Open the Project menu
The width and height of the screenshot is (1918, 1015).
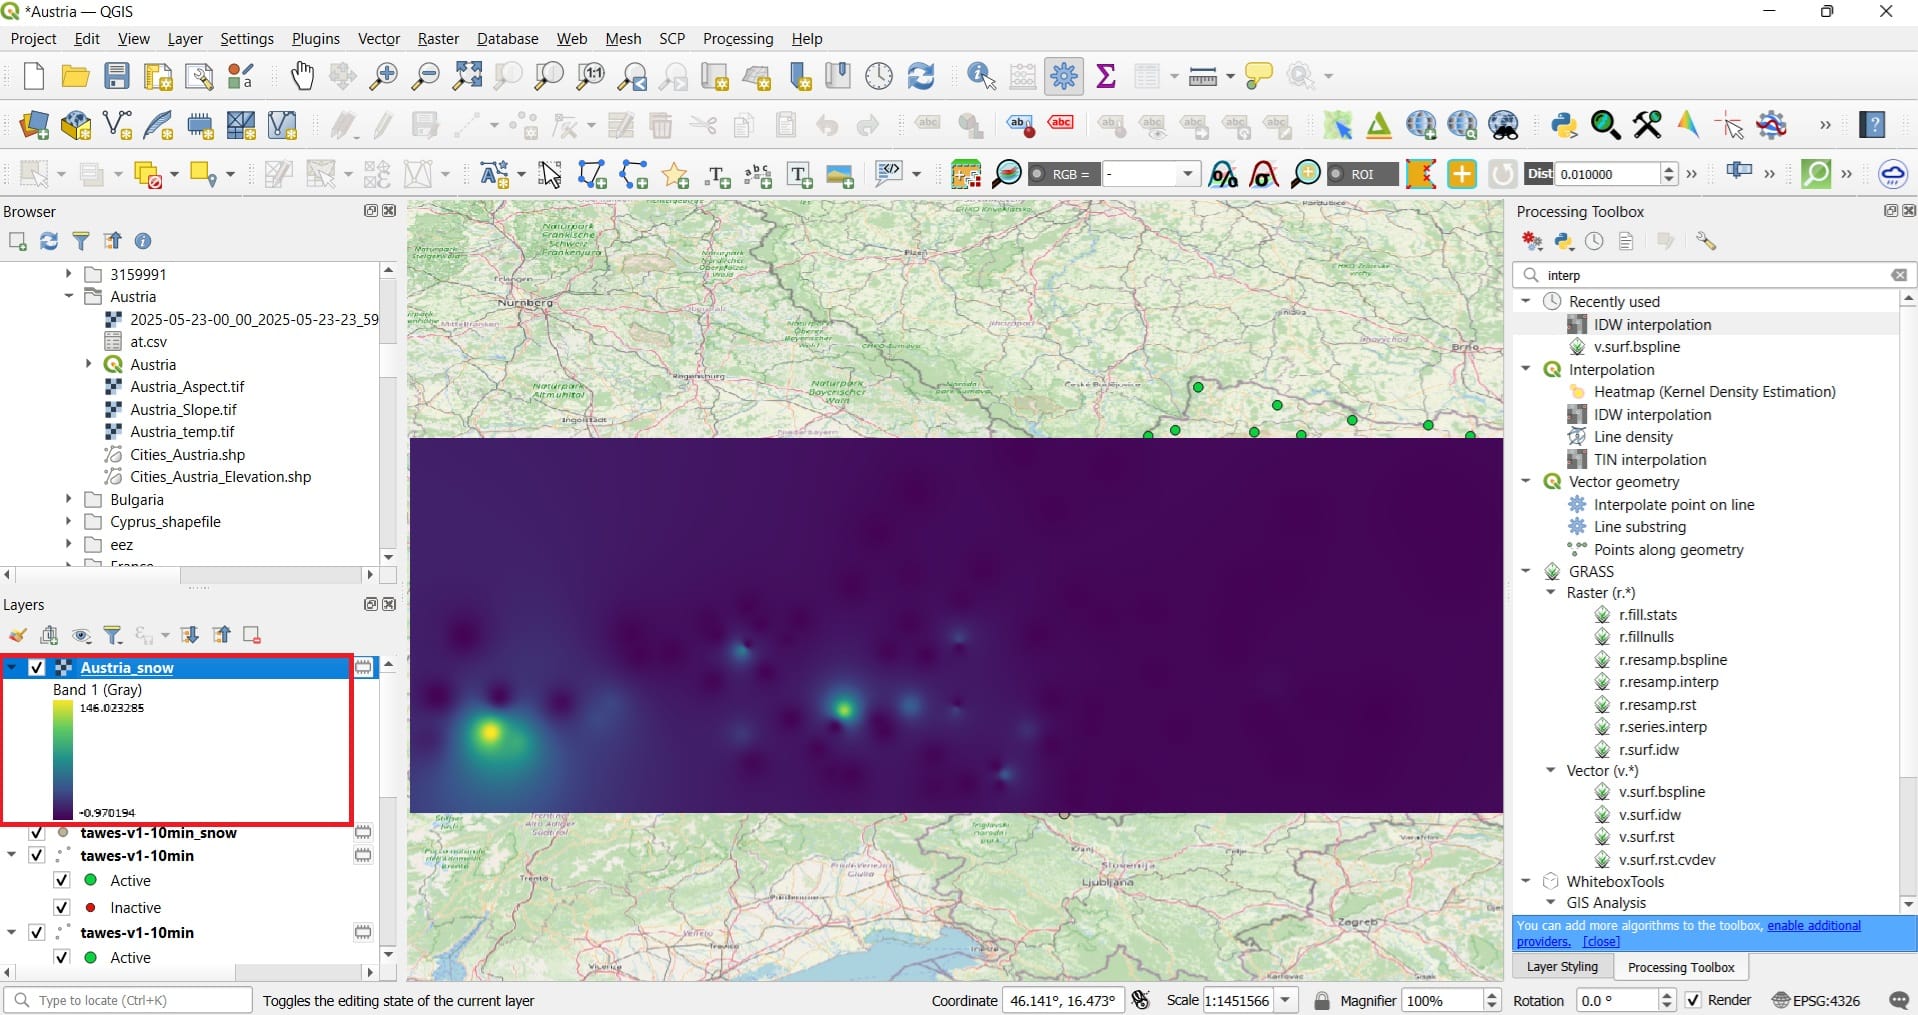point(33,38)
